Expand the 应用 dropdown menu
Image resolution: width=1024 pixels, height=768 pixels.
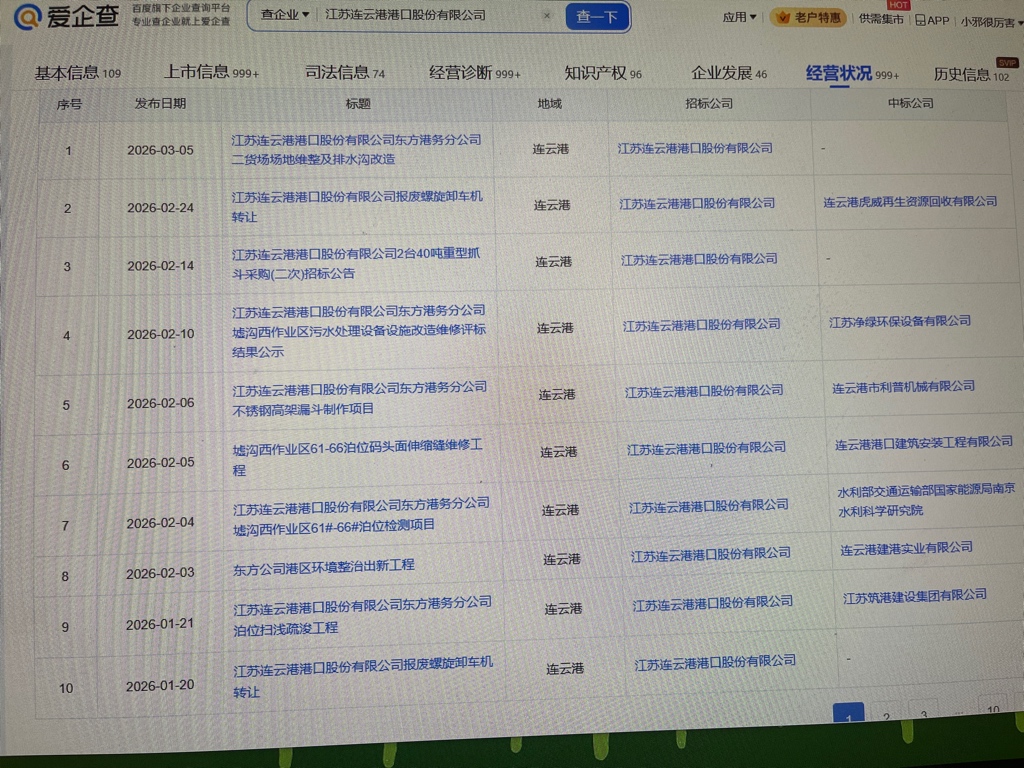pos(739,17)
